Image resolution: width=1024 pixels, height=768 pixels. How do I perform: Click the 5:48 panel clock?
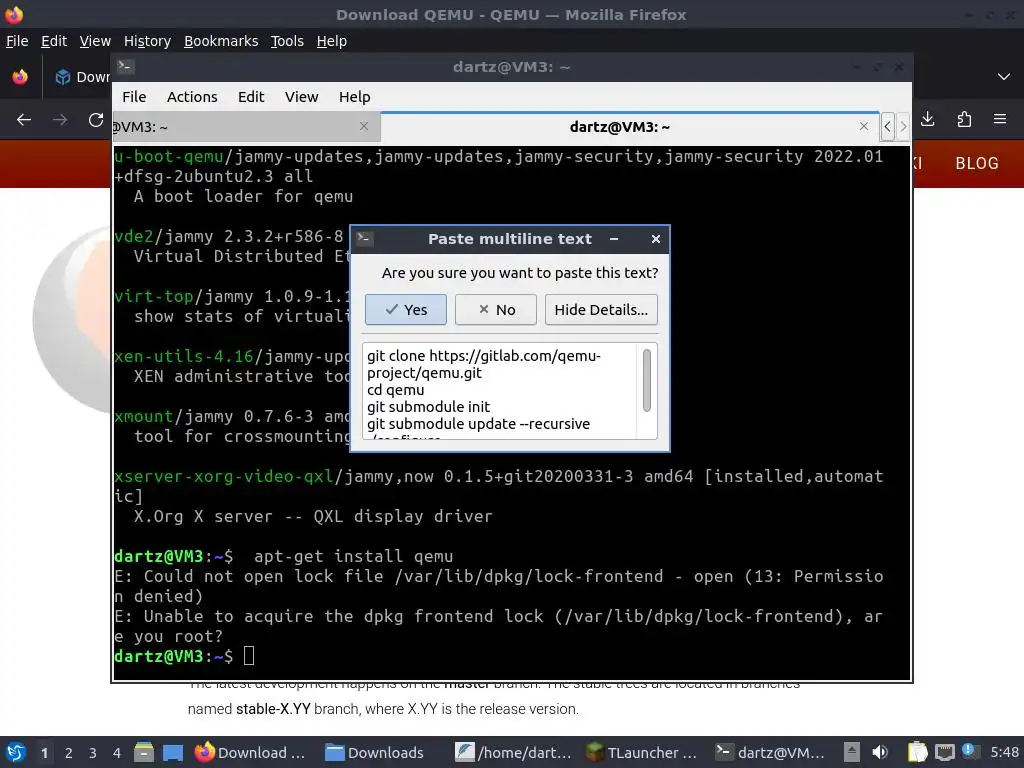(1004, 752)
